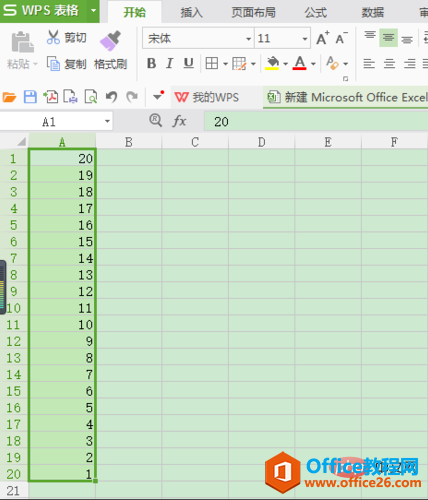This screenshot has width=428, height=500.
Task: Click the Copy icon
Action: tap(53, 63)
